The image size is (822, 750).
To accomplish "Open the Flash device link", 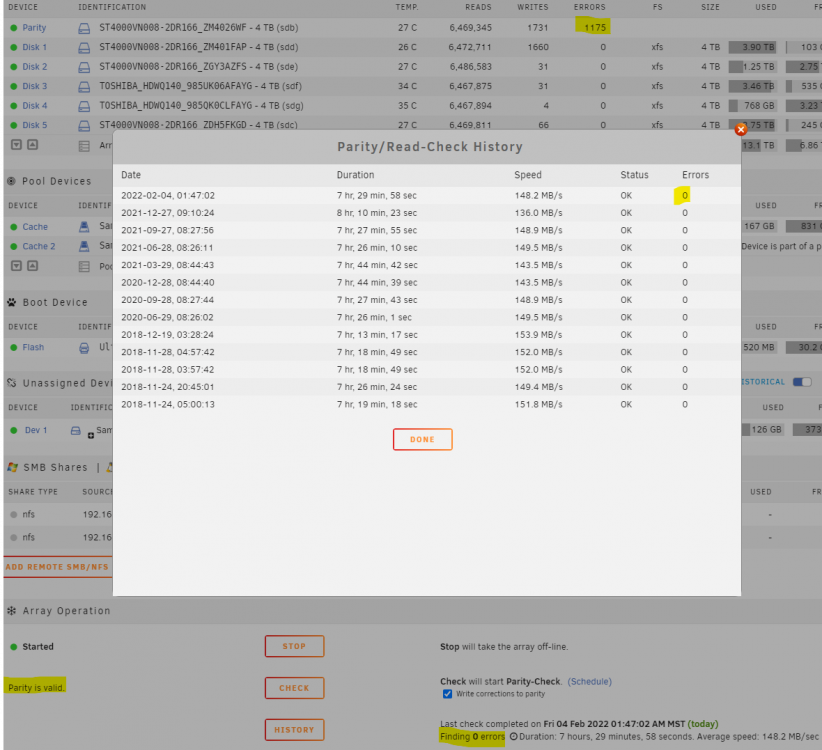I will click(x=33, y=347).
